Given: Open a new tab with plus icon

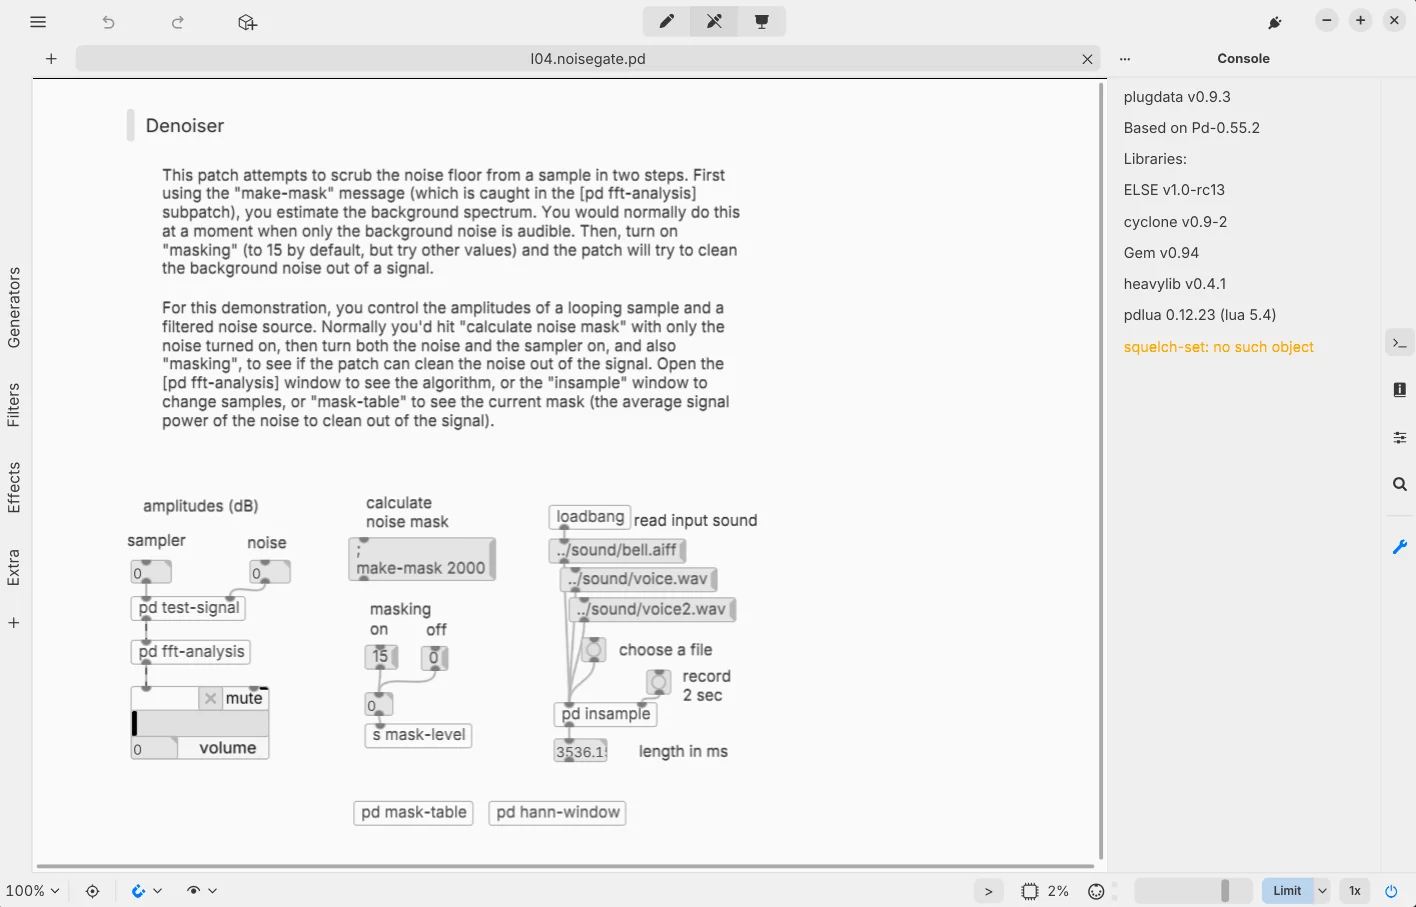Looking at the screenshot, I should 51,58.
